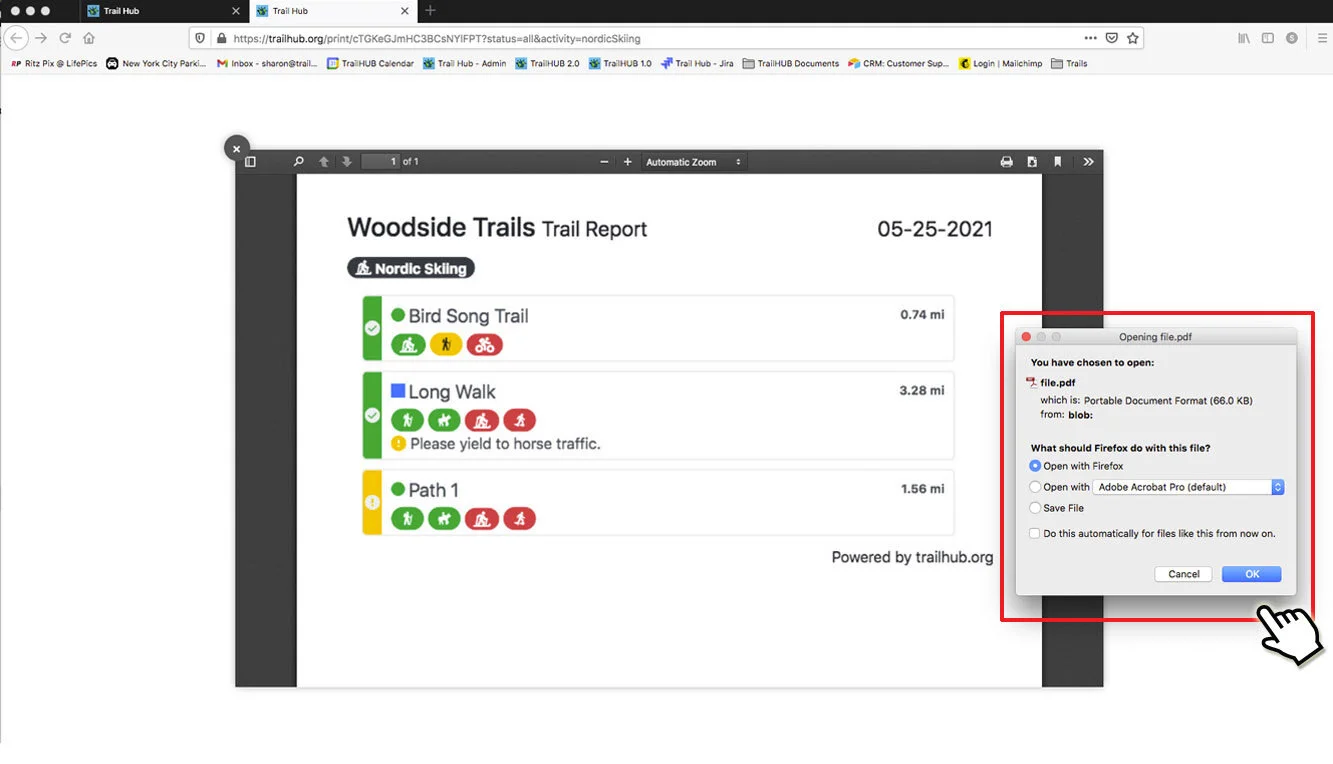The width and height of the screenshot is (1333, 764).
Task: Click OK in Opening file dialog
Action: point(1252,574)
